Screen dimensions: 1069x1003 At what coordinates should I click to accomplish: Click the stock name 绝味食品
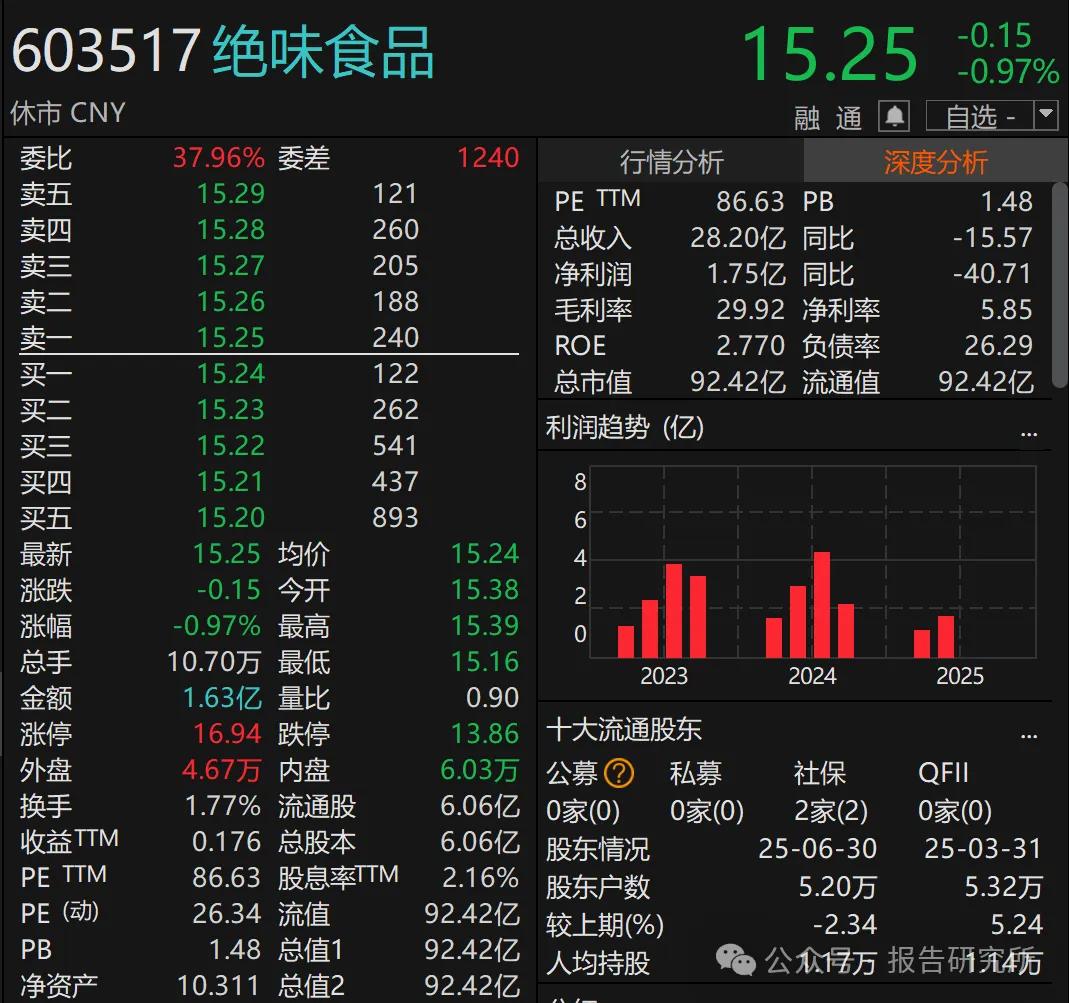click(x=320, y=52)
